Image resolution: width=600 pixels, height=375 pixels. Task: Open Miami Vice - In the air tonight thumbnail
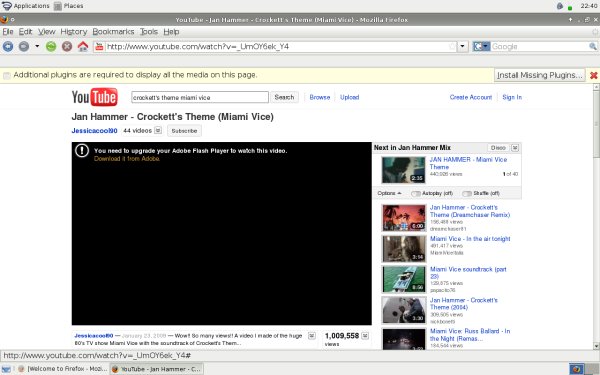point(403,249)
